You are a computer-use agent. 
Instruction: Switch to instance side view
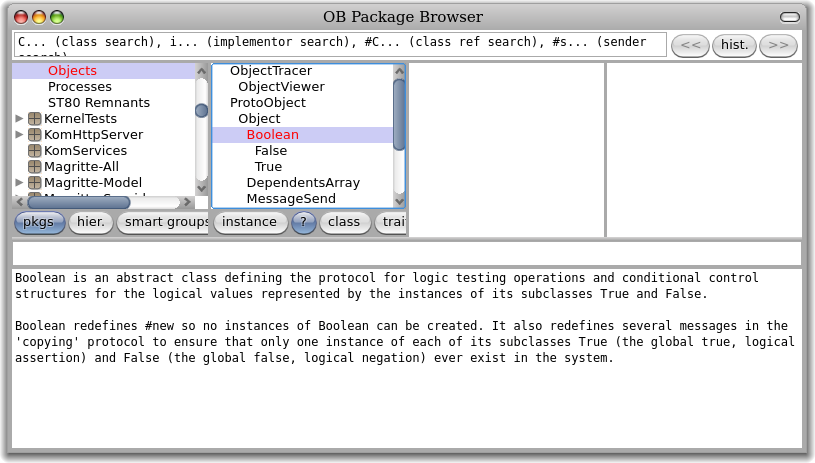pyautogui.click(x=249, y=222)
